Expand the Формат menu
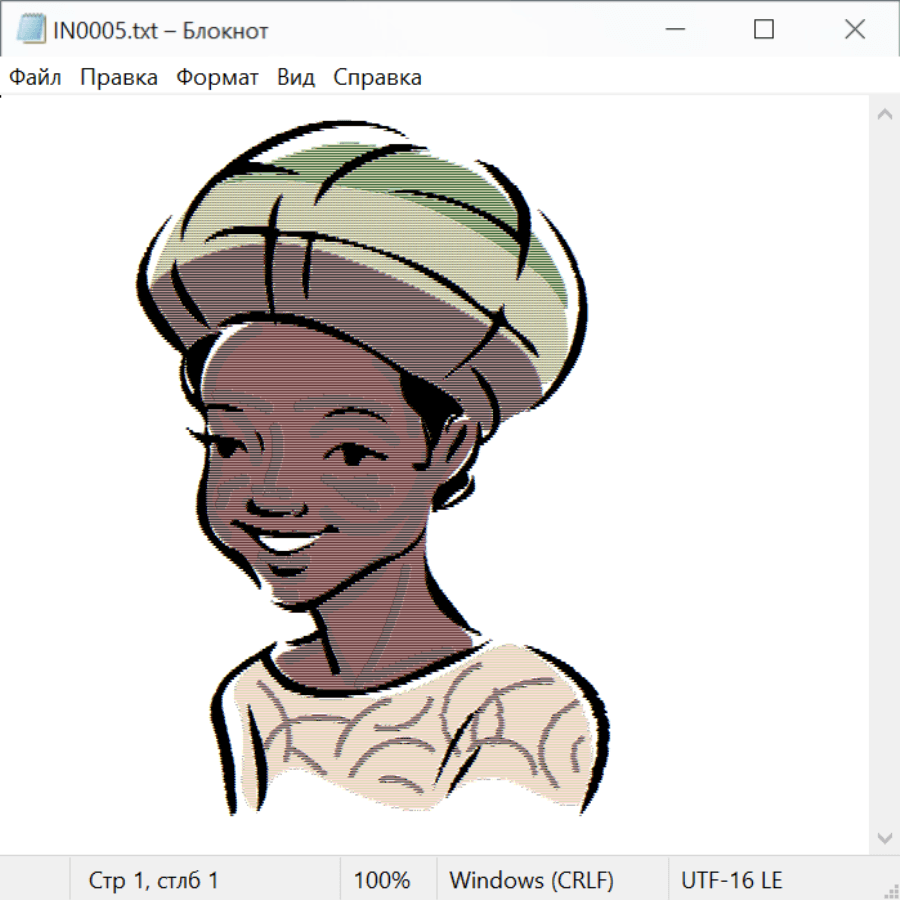This screenshot has height=900, width=900. point(217,78)
